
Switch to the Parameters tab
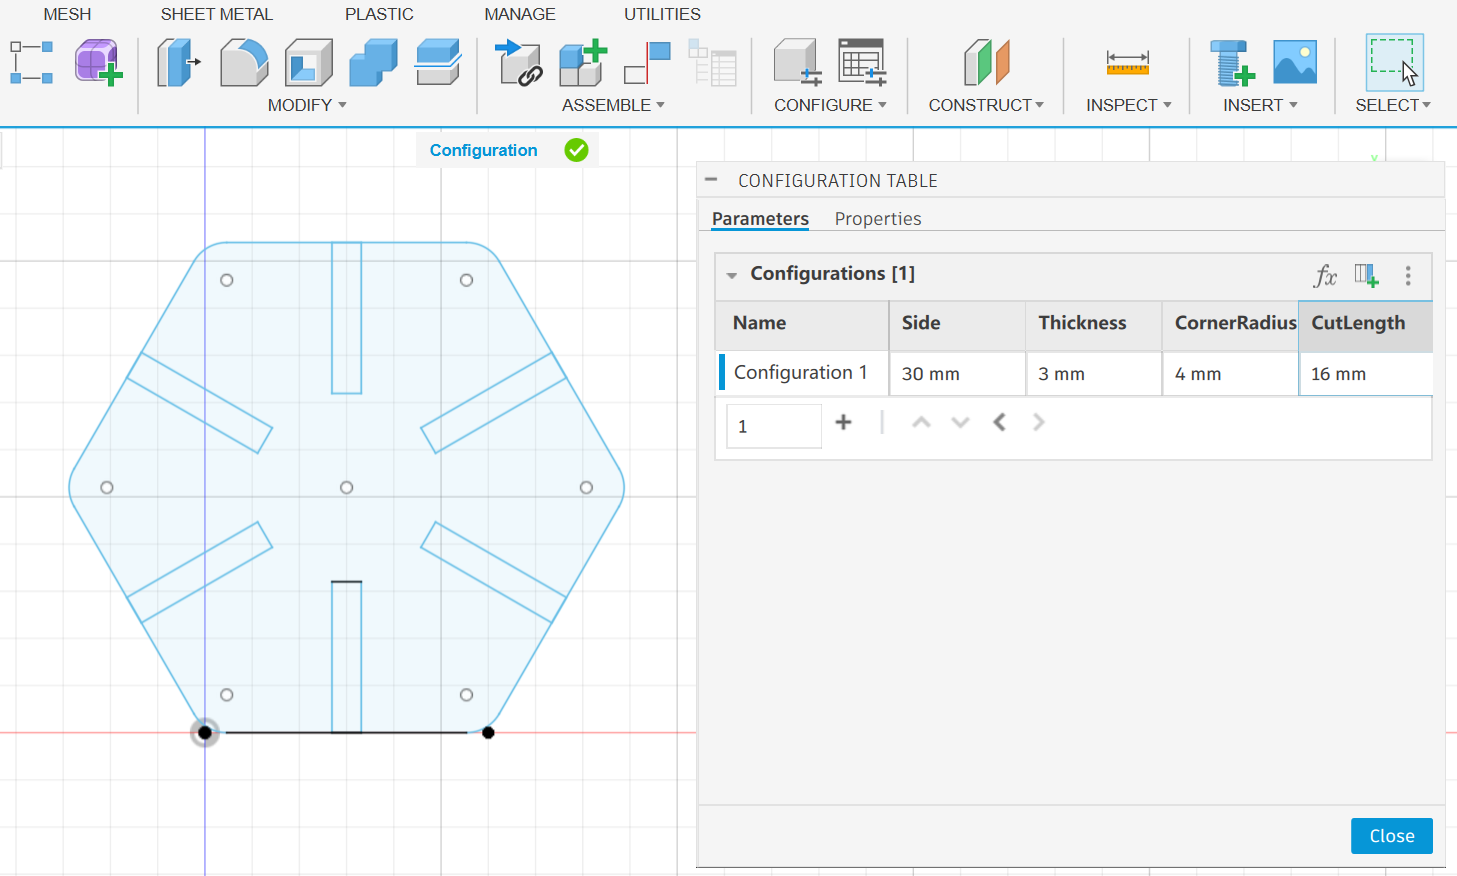click(x=760, y=219)
